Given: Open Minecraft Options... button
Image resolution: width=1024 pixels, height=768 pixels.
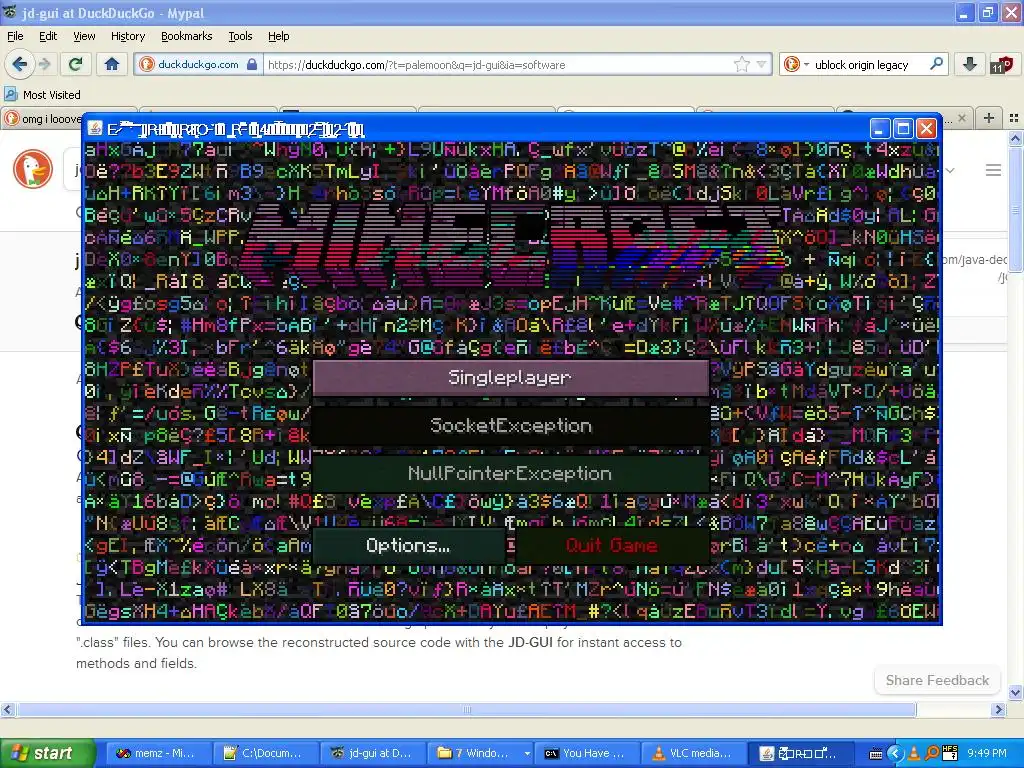Looking at the screenshot, I should [408, 545].
